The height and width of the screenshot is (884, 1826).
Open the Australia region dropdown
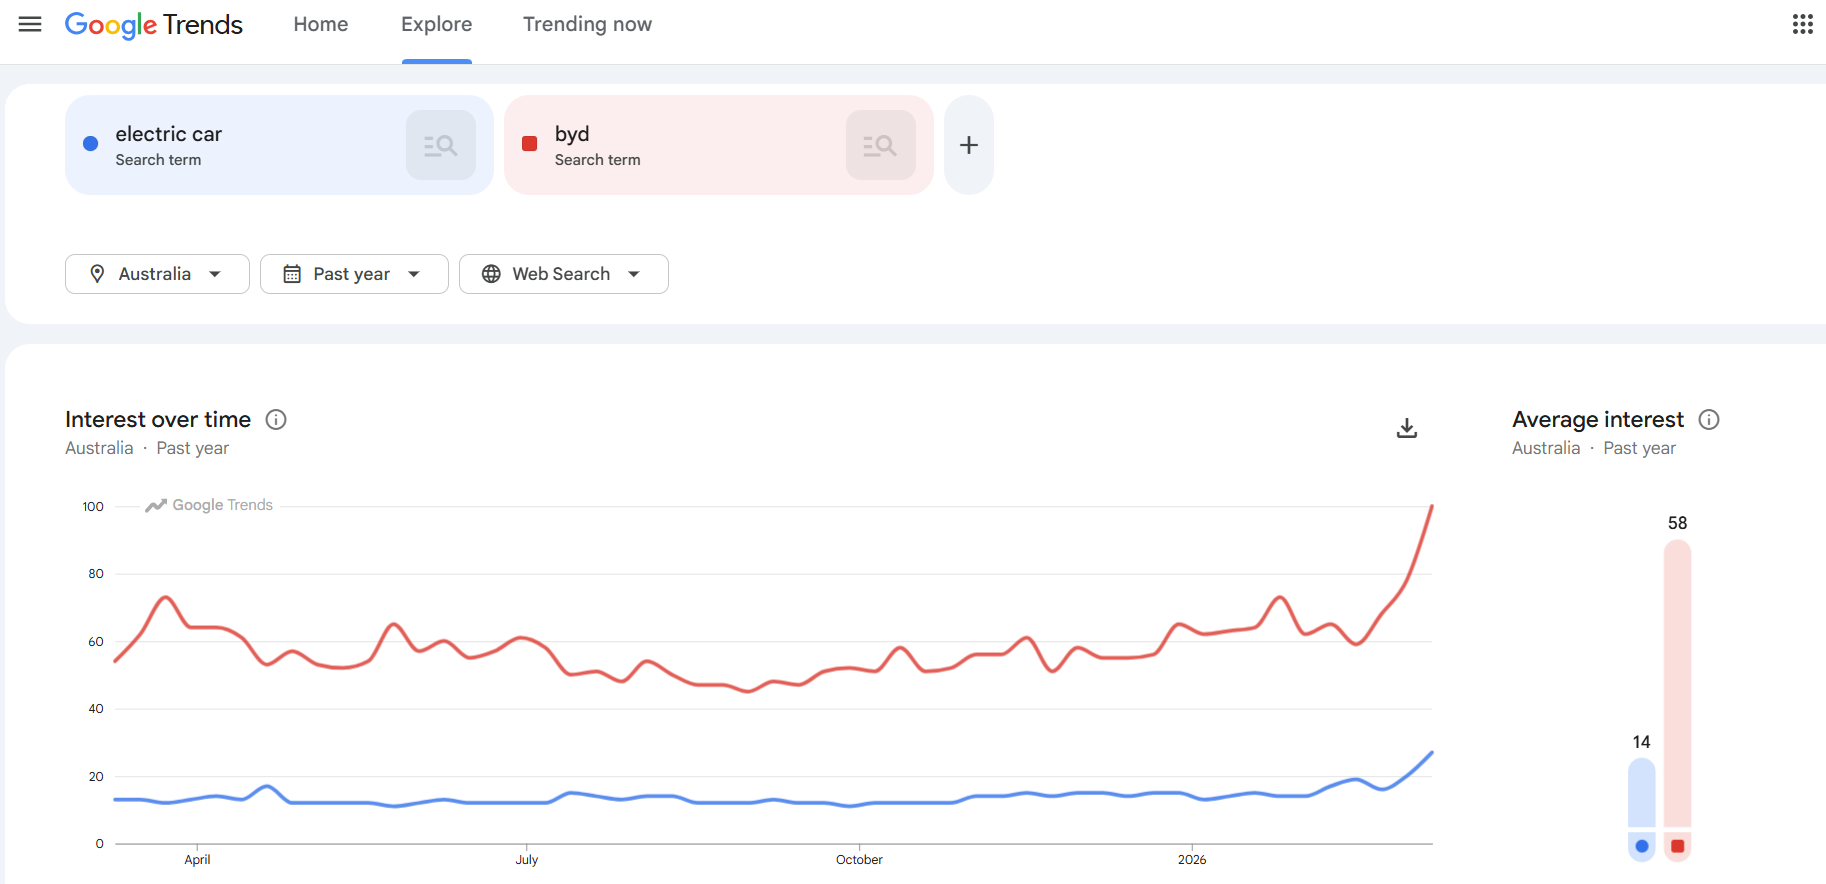tap(157, 274)
